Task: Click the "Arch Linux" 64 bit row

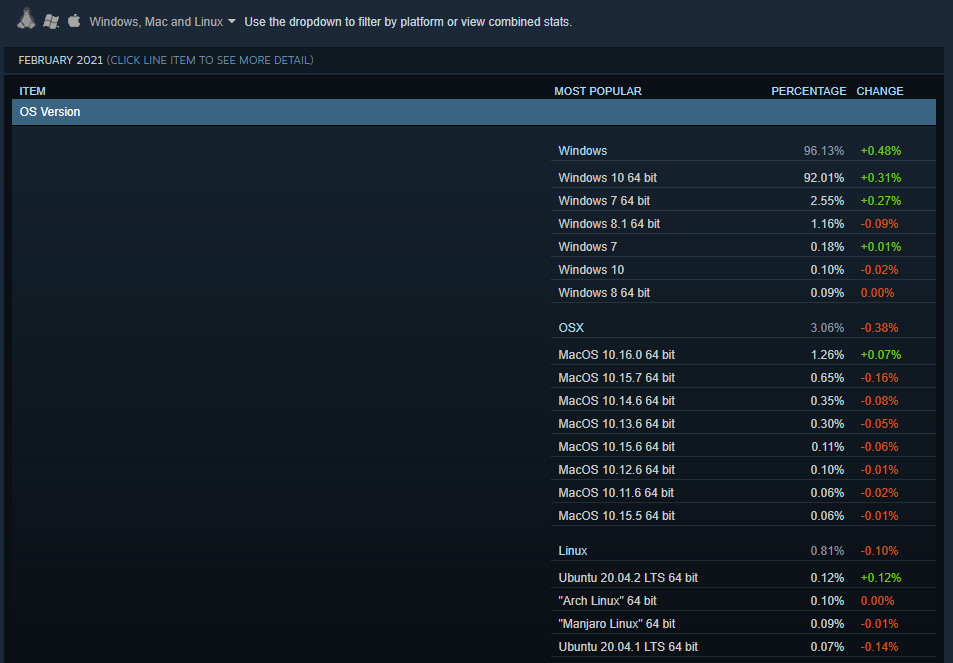Action: point(743,600)
